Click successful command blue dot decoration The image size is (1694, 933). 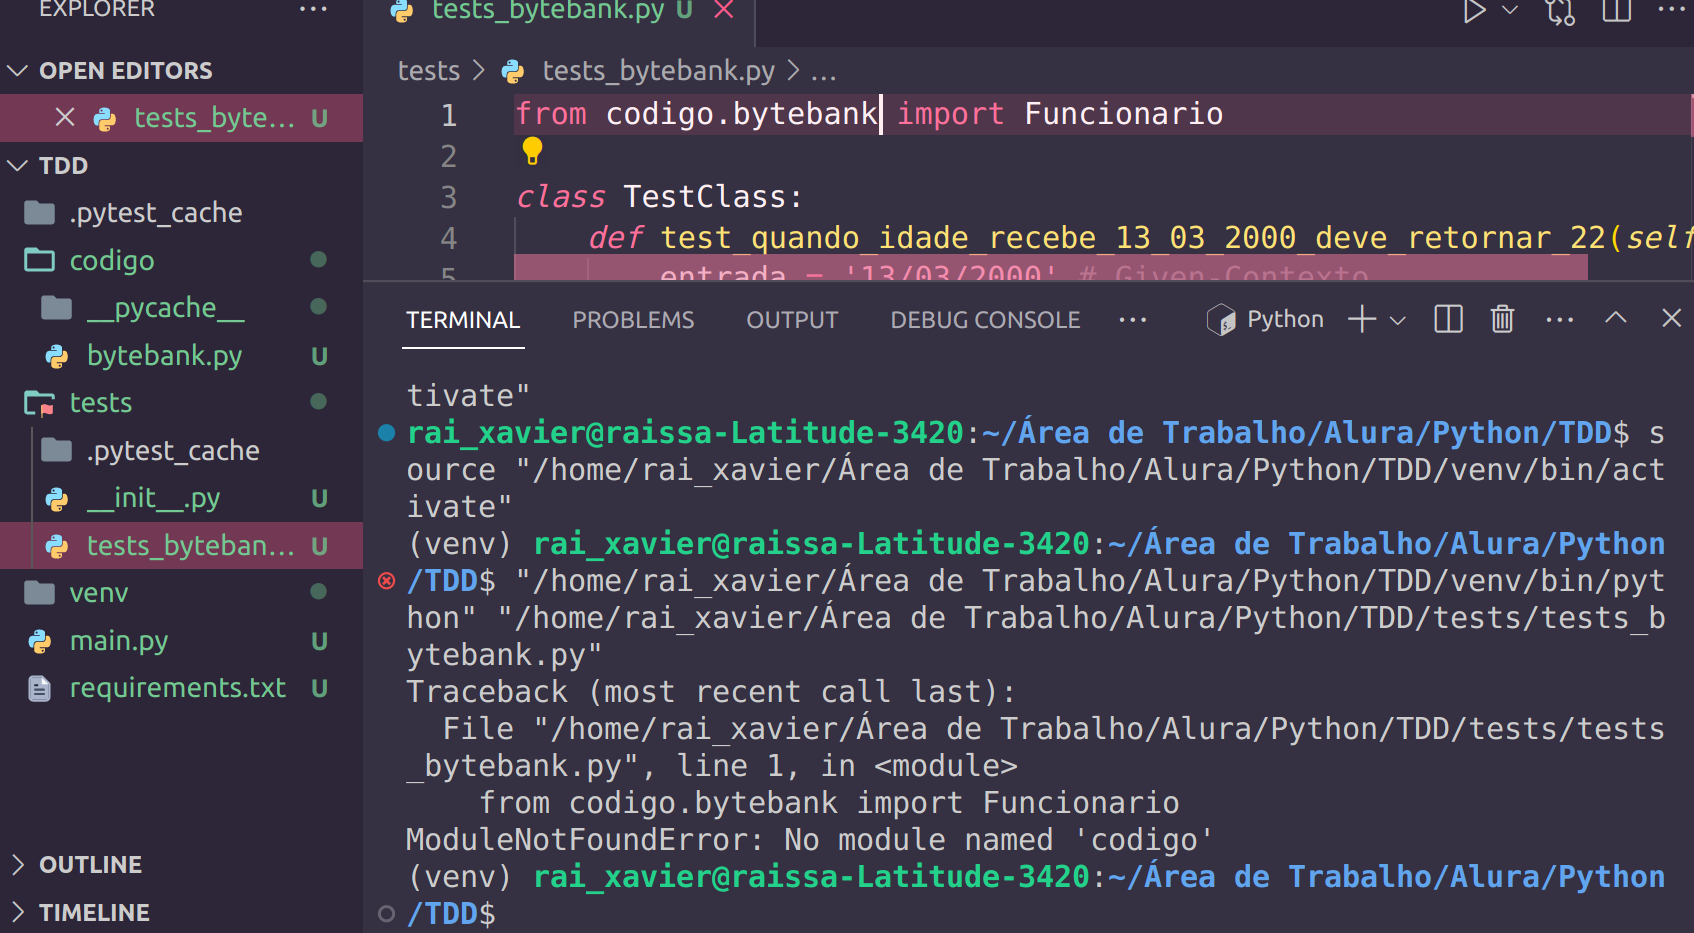pos(386,433)
